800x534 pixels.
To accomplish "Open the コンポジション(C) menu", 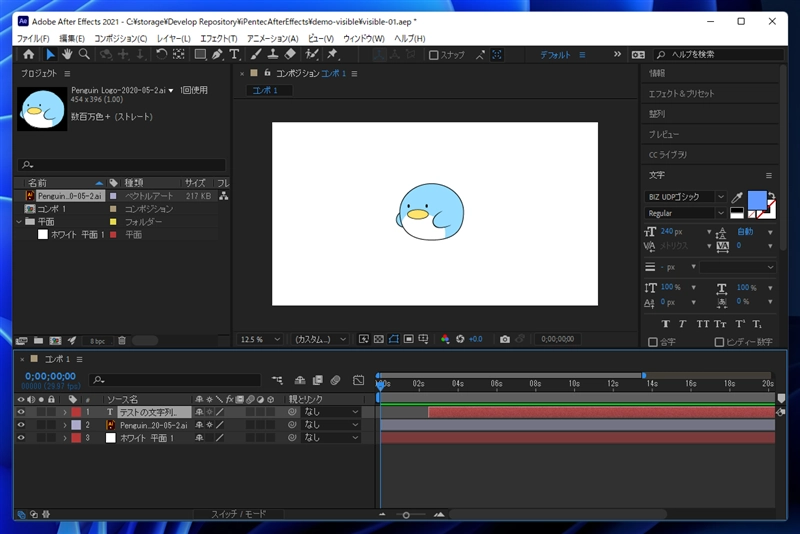I will pos(120,39).
